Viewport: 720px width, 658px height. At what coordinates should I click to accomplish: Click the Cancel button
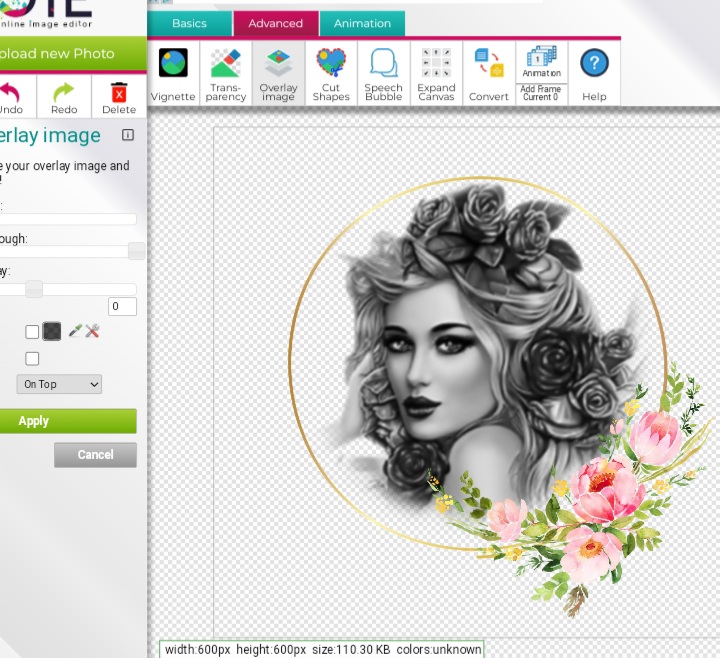(x=95, y=455)
